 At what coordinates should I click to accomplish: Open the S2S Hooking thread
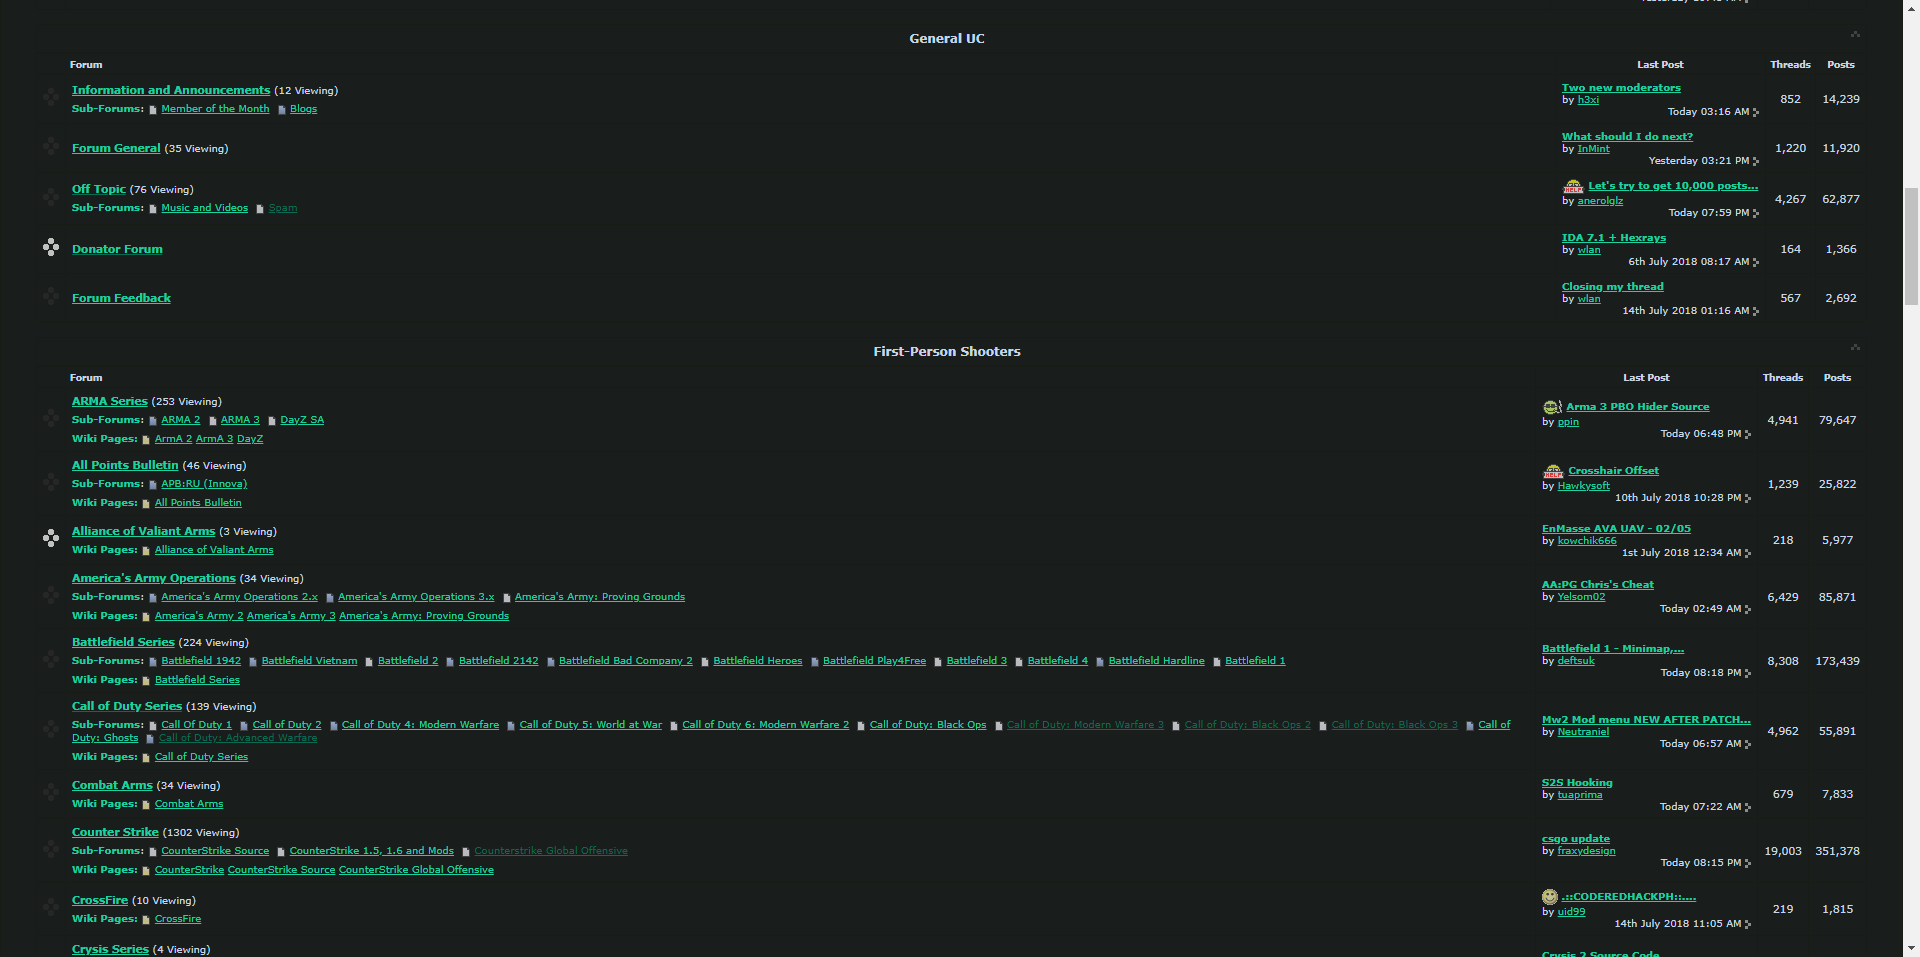pyautogui.click(x=1577, y=783)
